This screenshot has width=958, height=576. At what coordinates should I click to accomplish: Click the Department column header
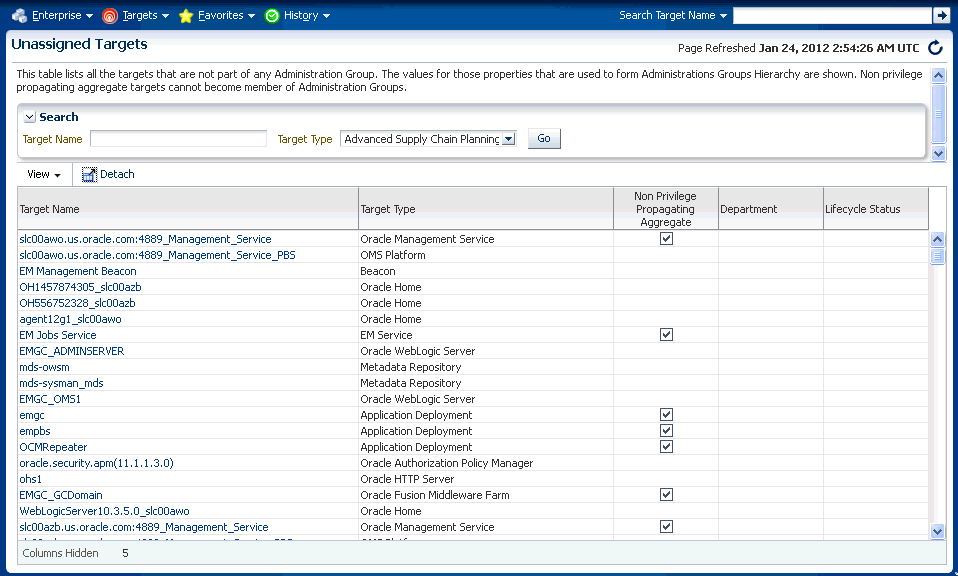(770, 209)
